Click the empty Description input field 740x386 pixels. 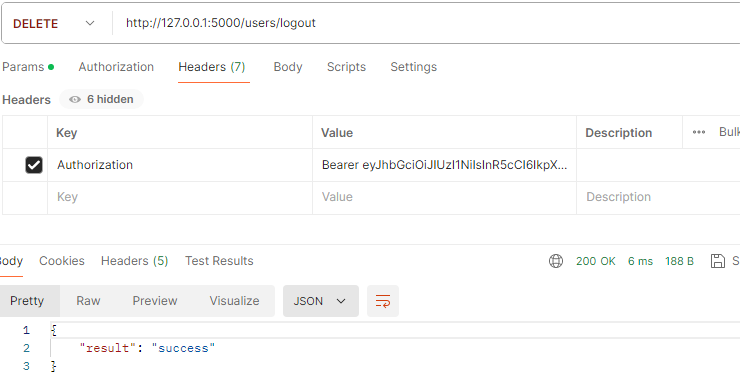658,197
